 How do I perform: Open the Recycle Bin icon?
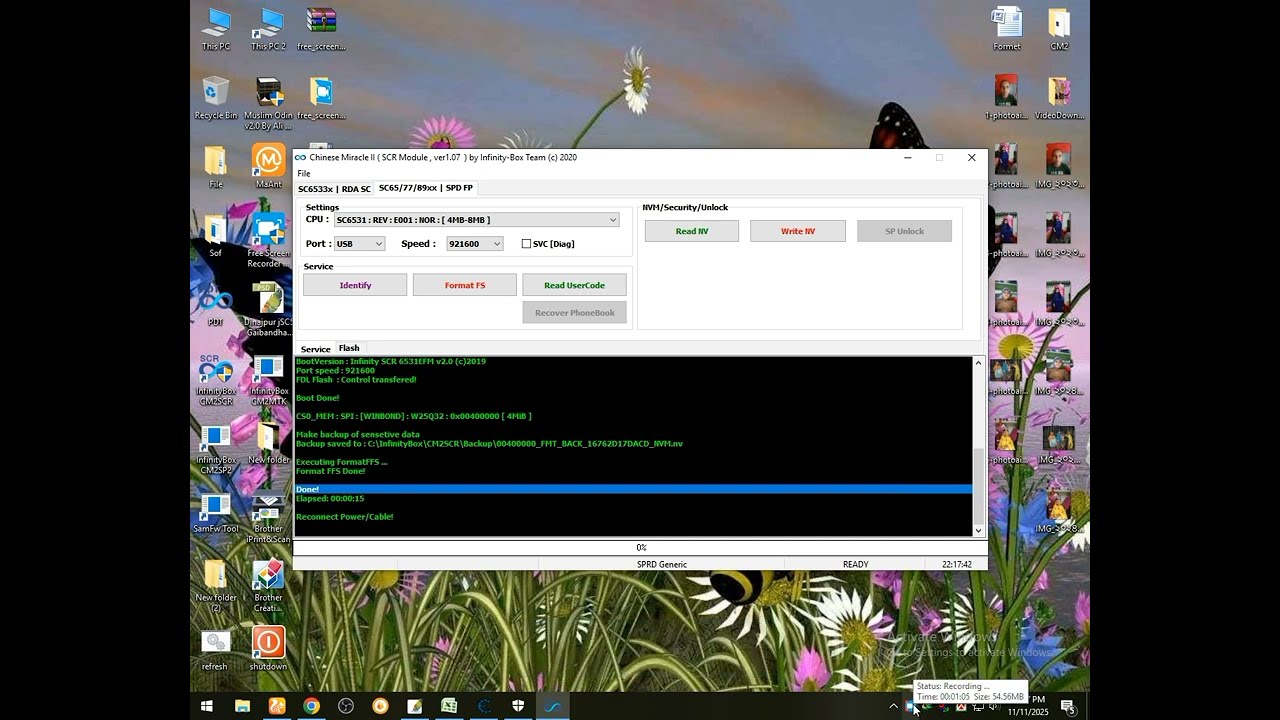click(215, 98)
